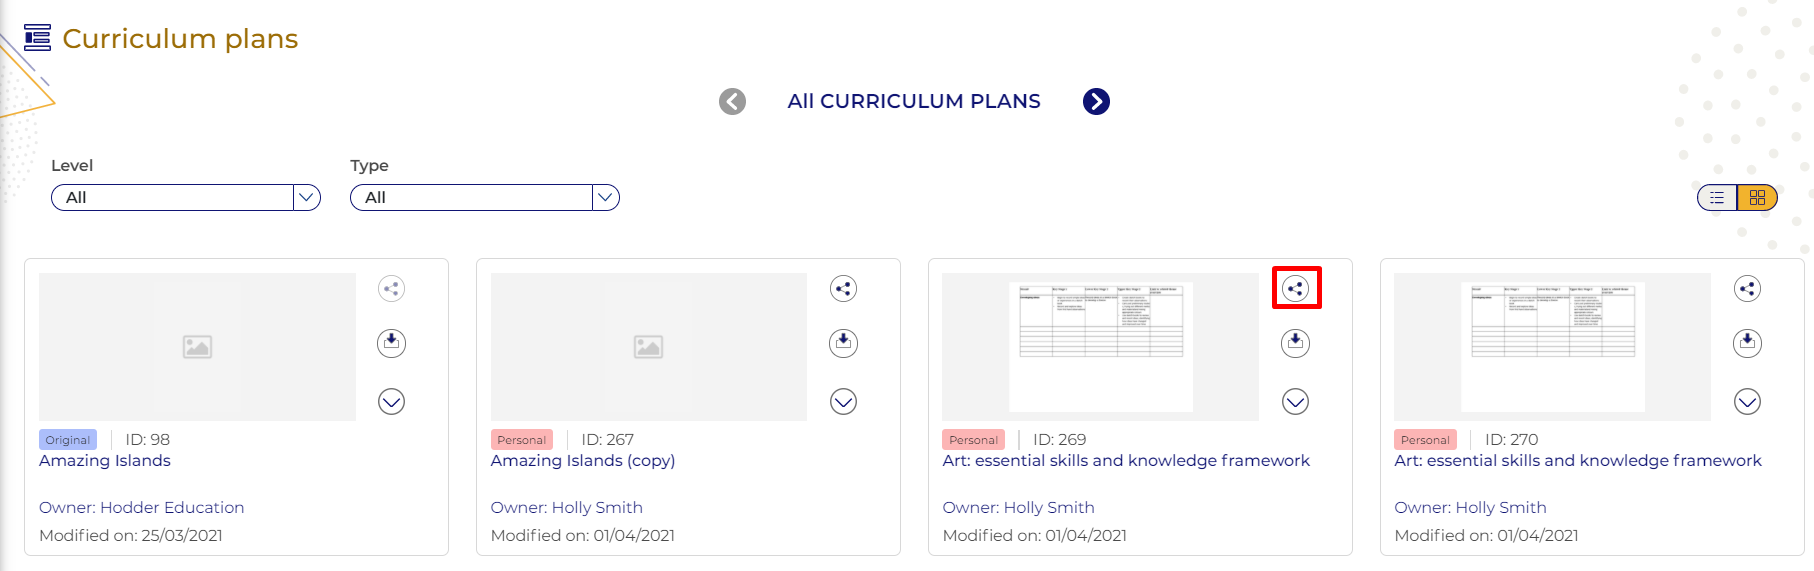Screen dimensions: 1814x571
Task: Share the ID 269 Art framework plan
Action: click(x=1295, y=289)
